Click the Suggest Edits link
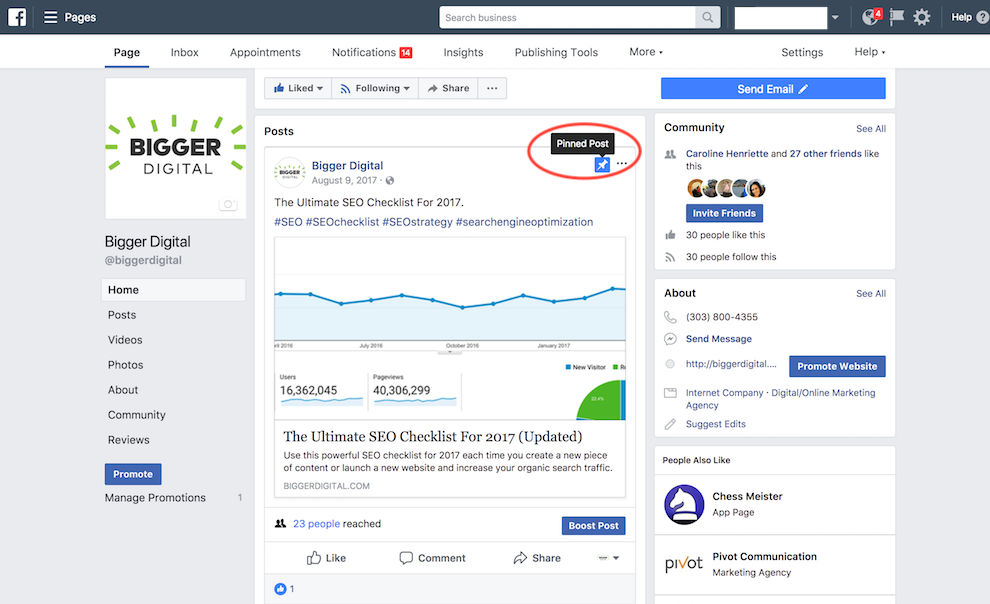This screenshot has width=990, height=604. coord(715,424)
